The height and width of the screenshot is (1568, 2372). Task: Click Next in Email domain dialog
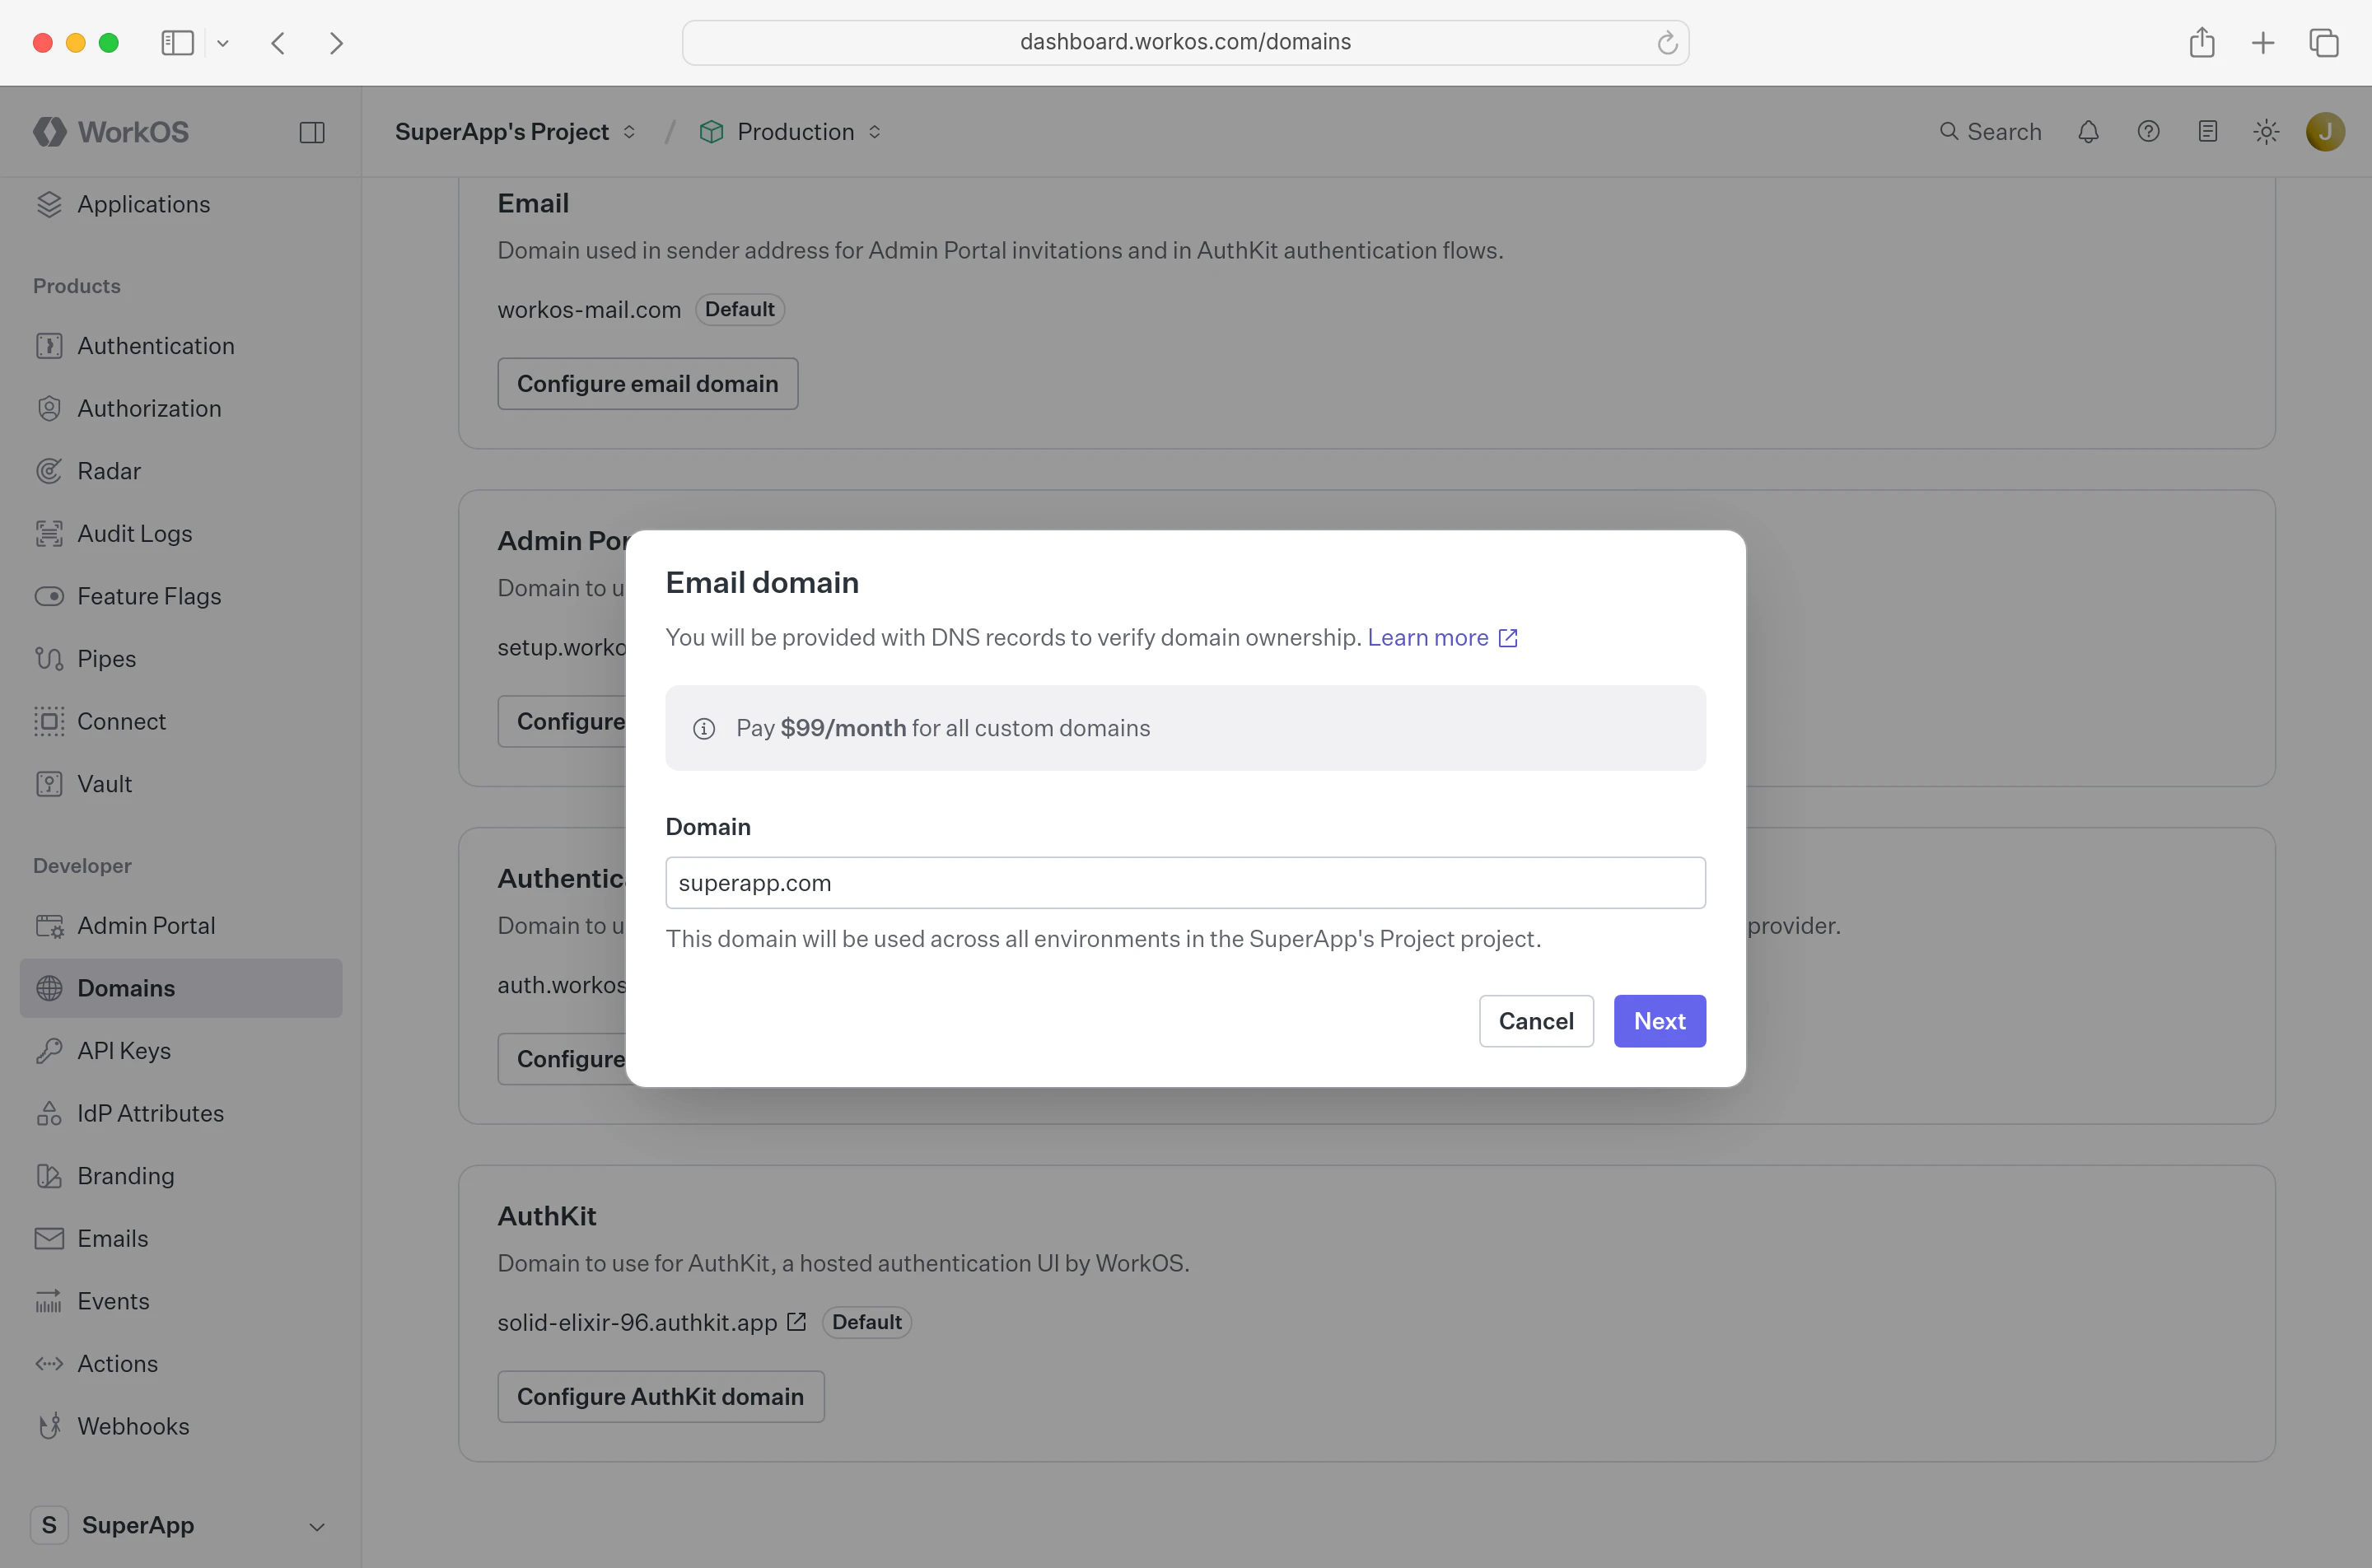point(1659,1021)
